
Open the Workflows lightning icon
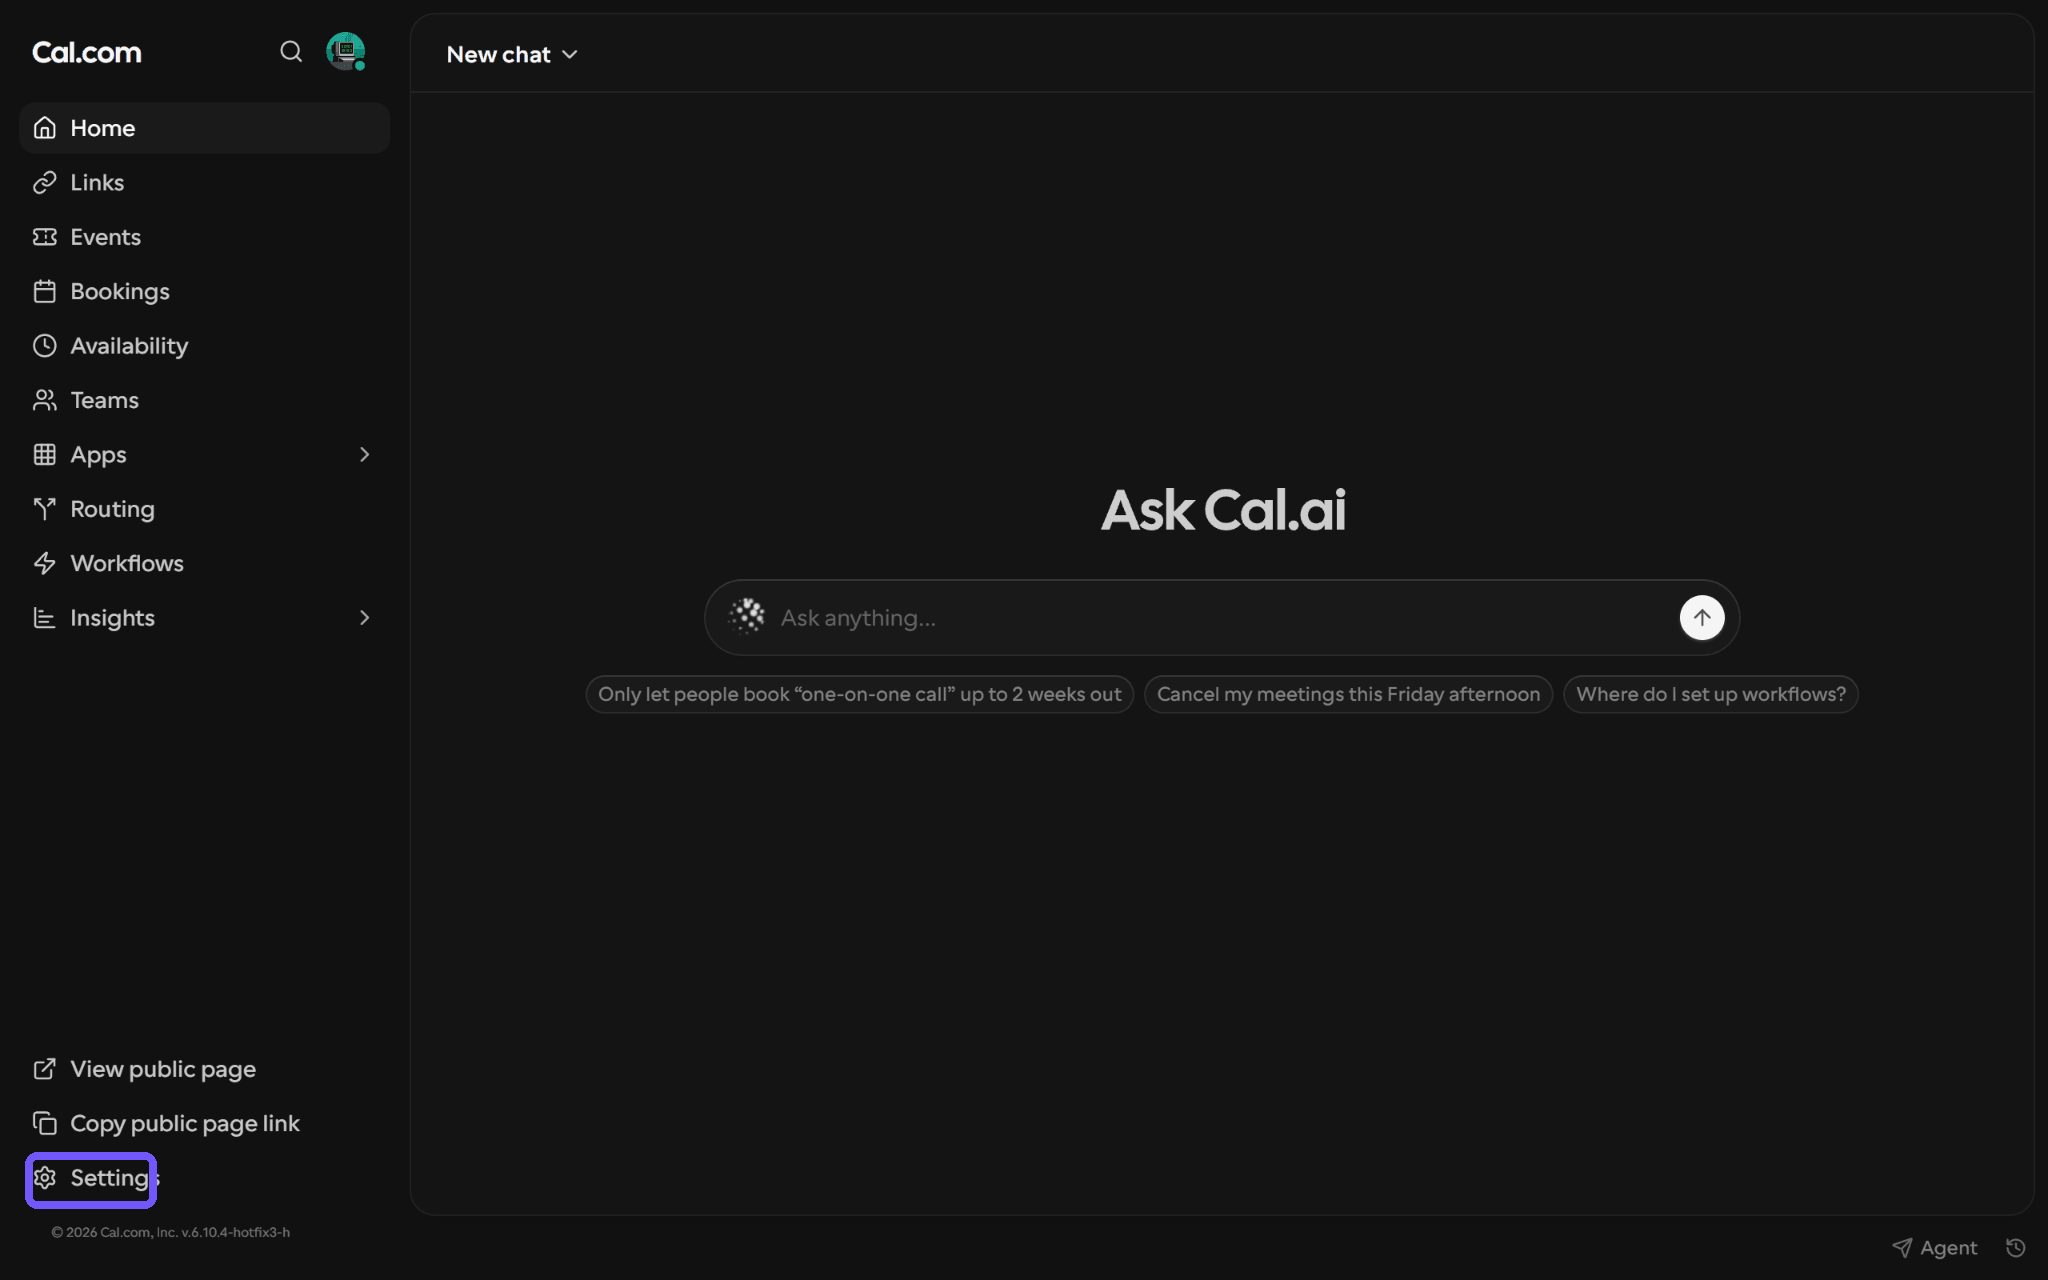(x=44, y=563)
